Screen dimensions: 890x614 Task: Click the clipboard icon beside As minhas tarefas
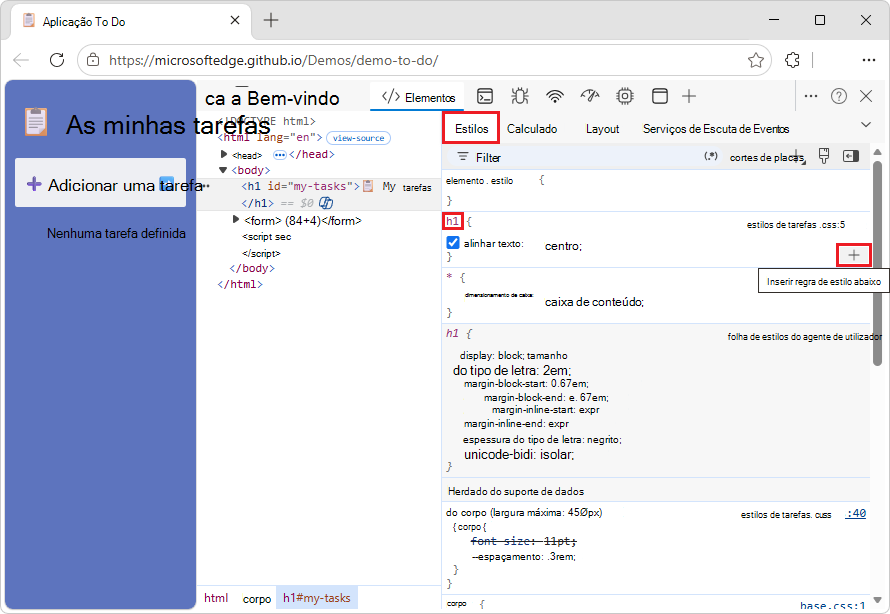click(x=36, y=122)
